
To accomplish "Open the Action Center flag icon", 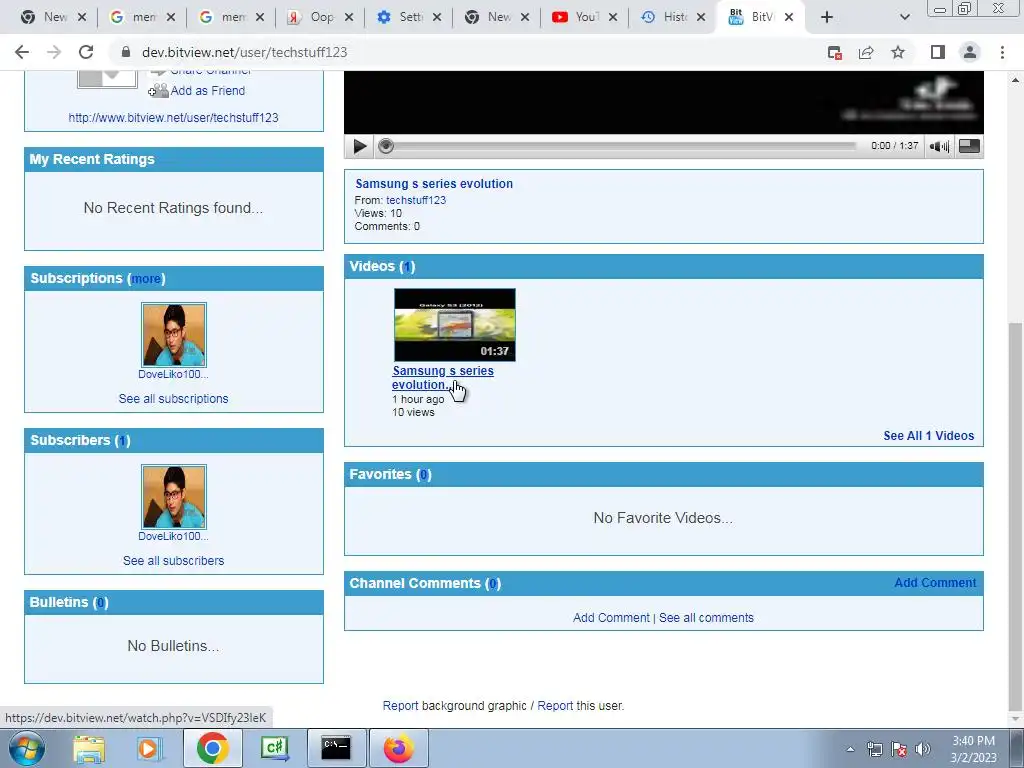I will [899, 749].
